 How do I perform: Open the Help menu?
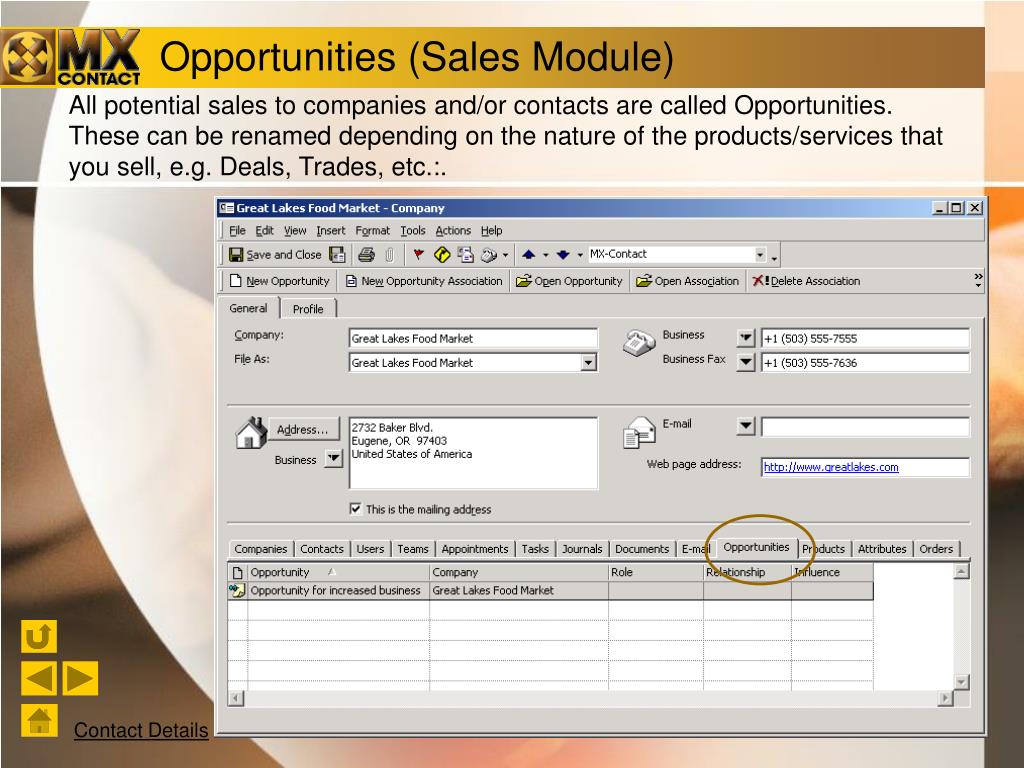[x=492, y=231]
